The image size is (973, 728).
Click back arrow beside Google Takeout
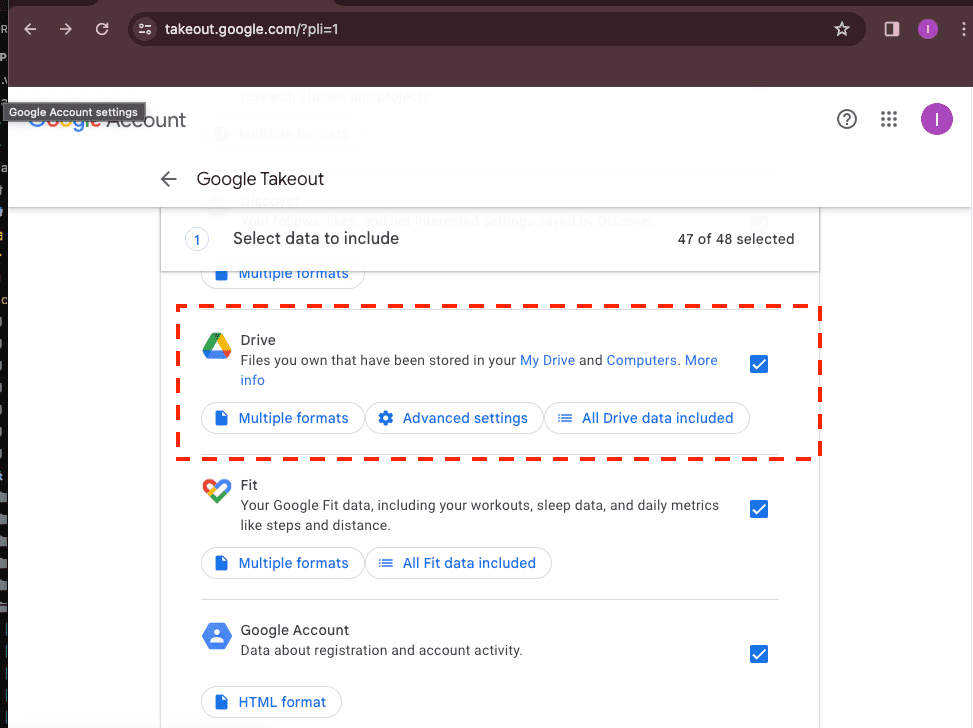169,179
